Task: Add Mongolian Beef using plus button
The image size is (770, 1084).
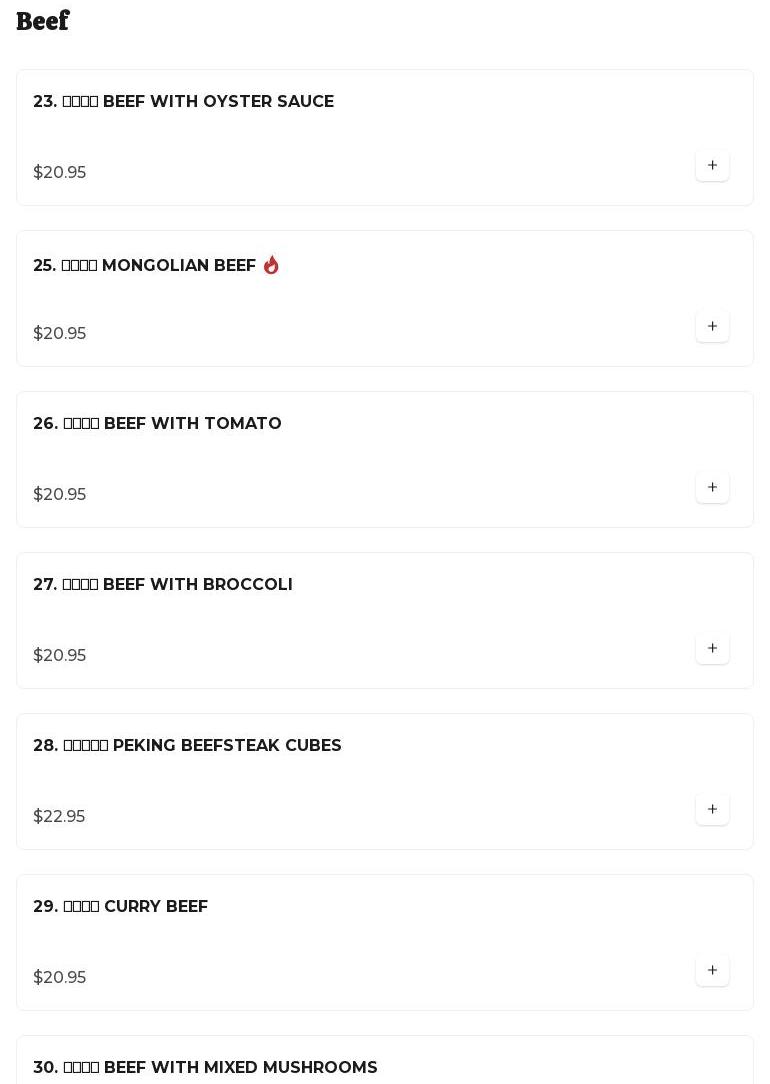Action: 712,327
